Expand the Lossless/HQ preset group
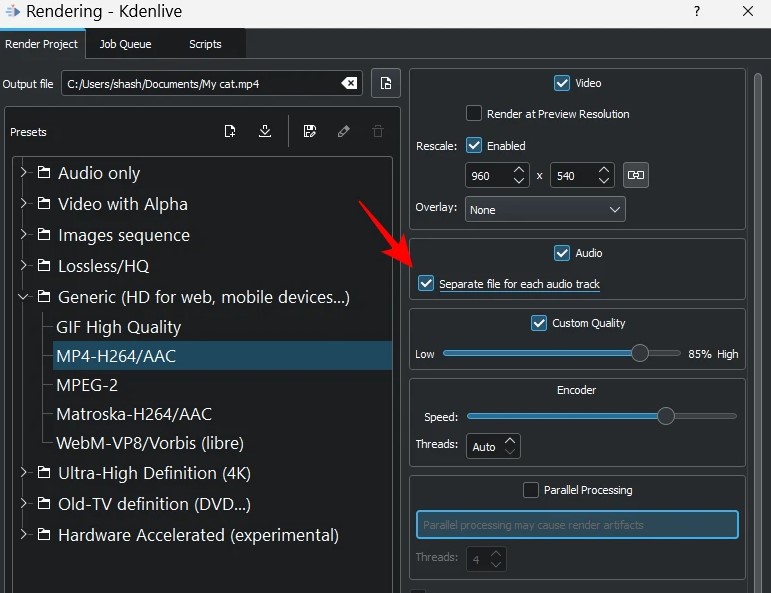771x593 pixels. 23,266
